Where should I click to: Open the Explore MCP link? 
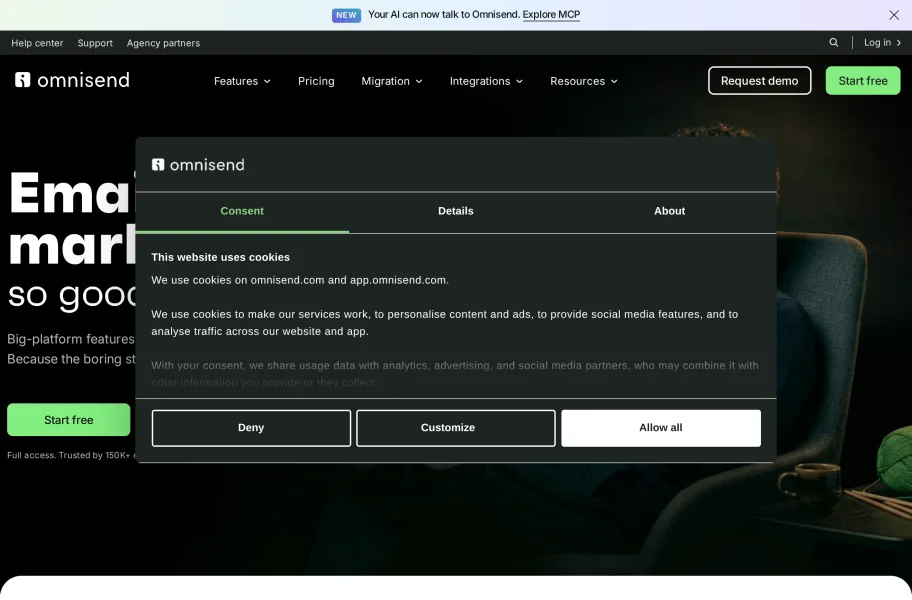point(551,15)
